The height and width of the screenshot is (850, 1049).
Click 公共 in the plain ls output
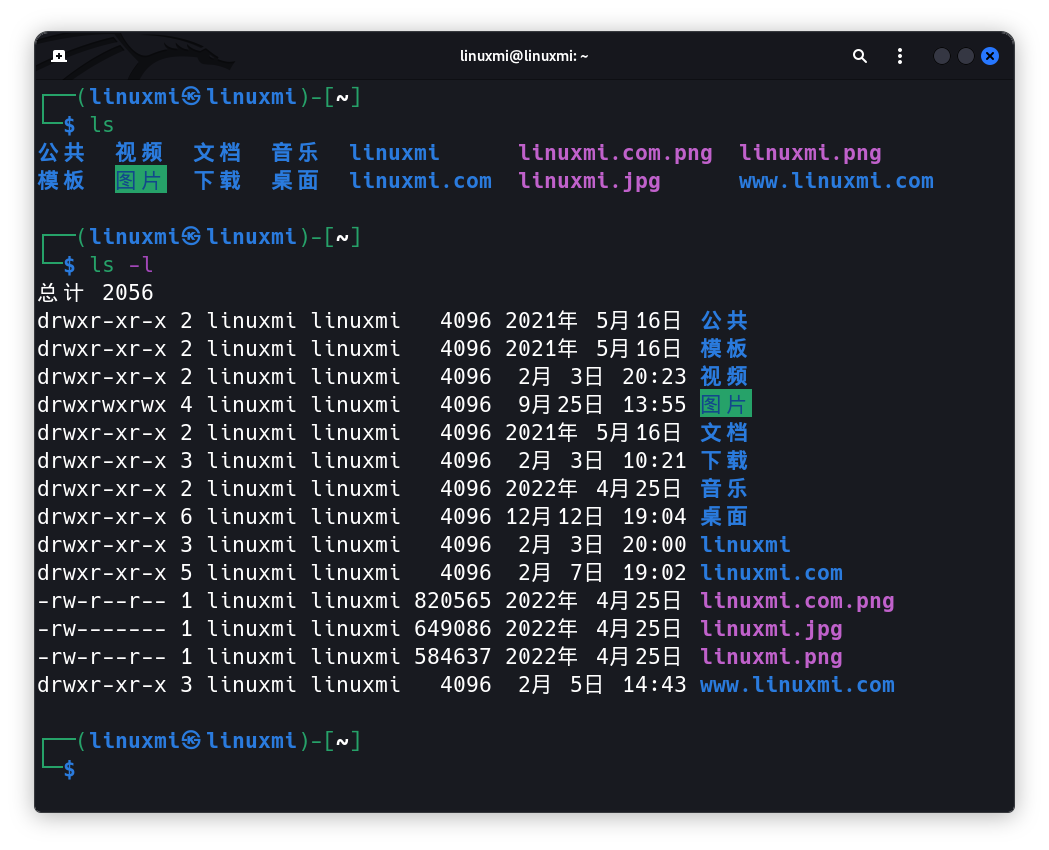pyautogui.click(x=62, y=153)
